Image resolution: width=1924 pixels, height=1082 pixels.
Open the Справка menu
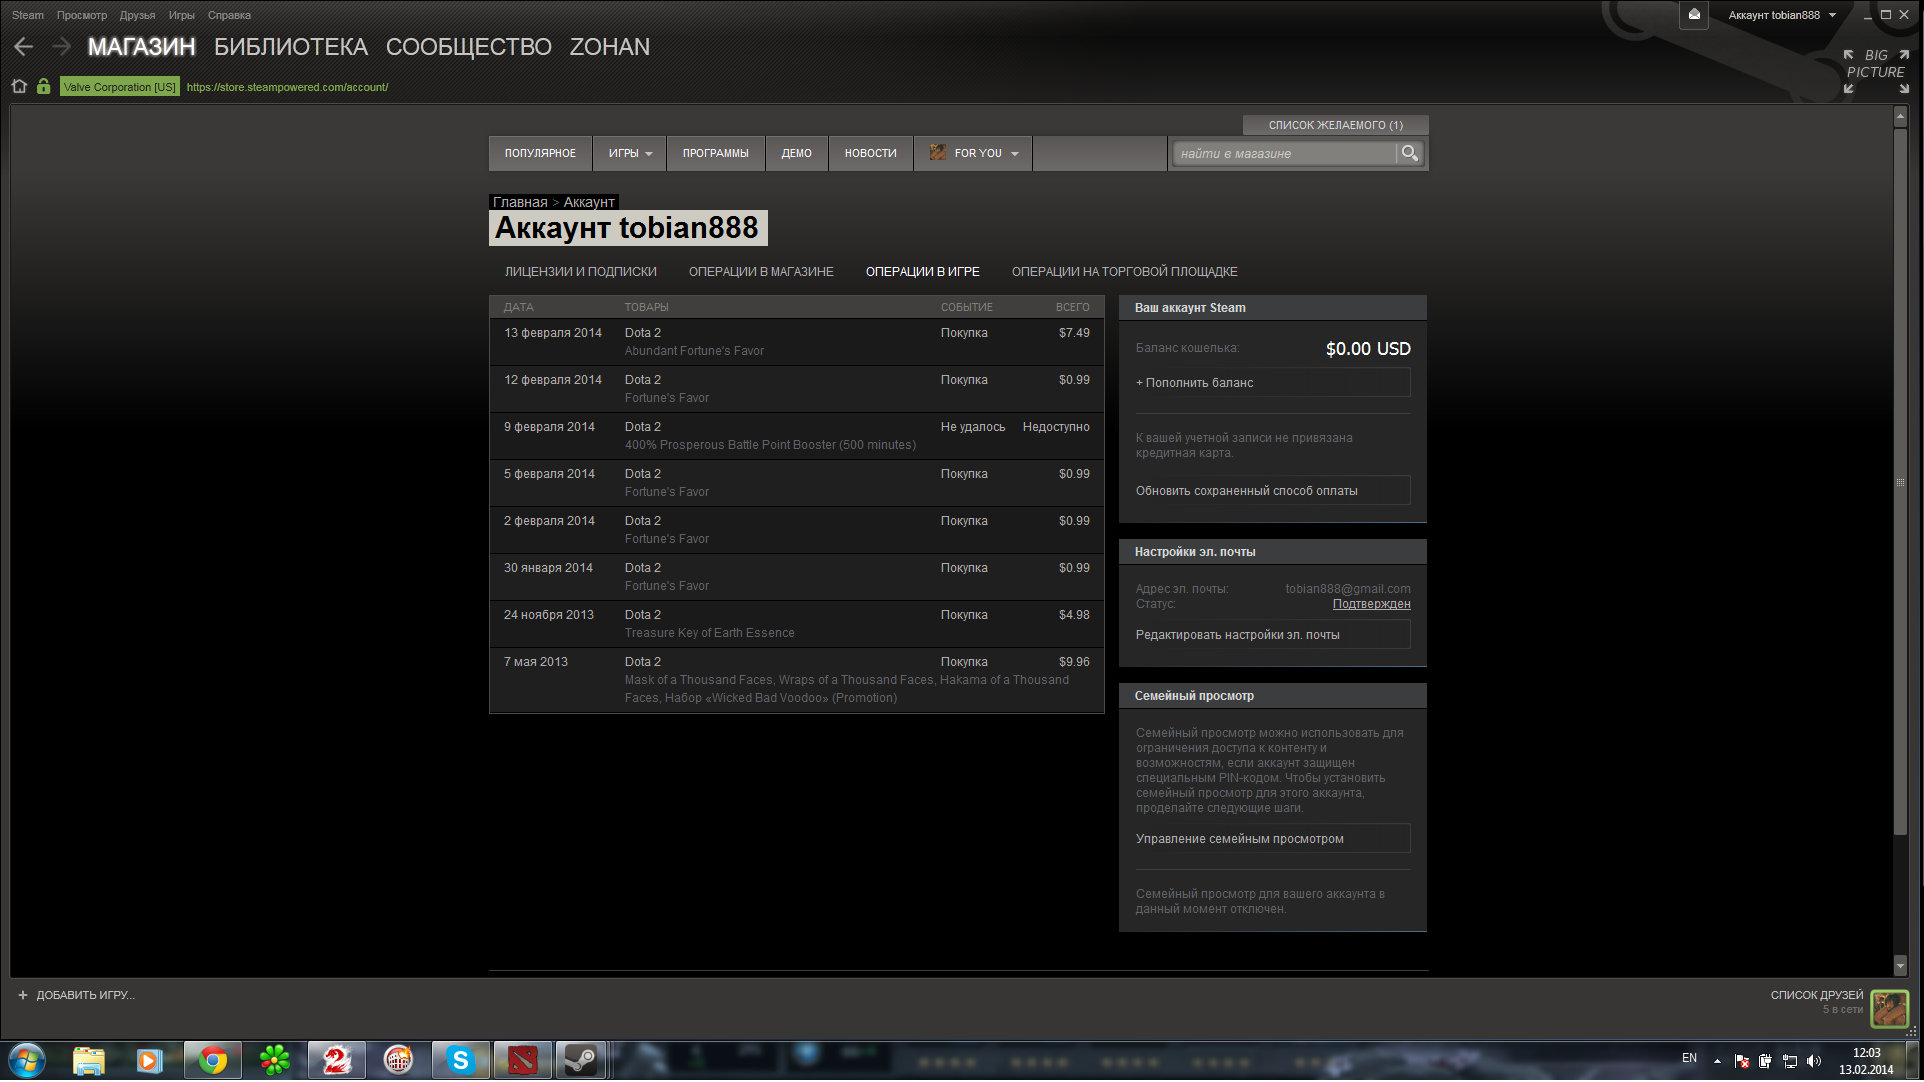tap(230, 15)
